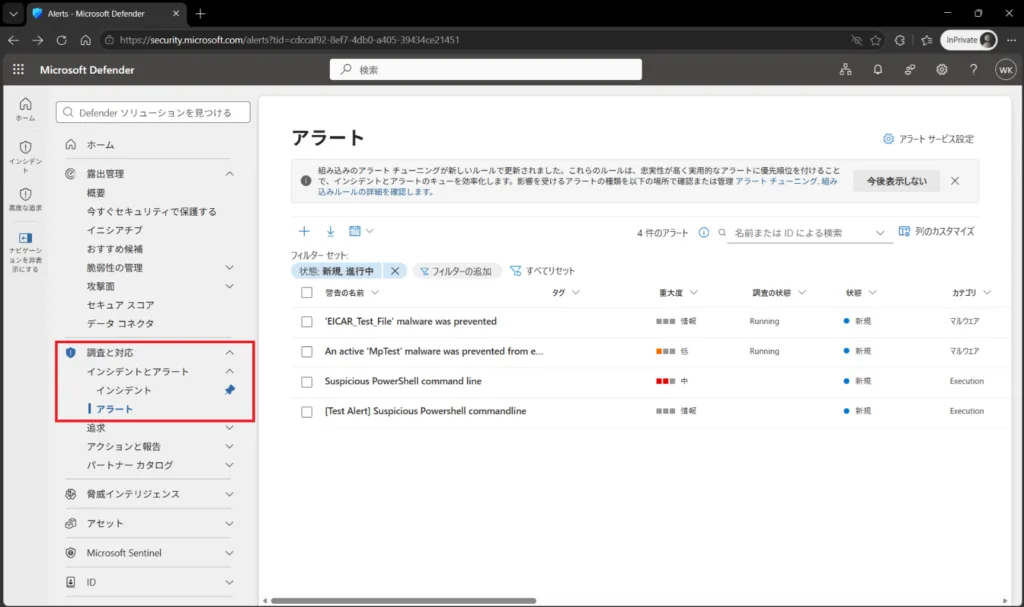Open アラート サービス設定 link
This screenshot has width=1024, height=607.
(928, 139)
